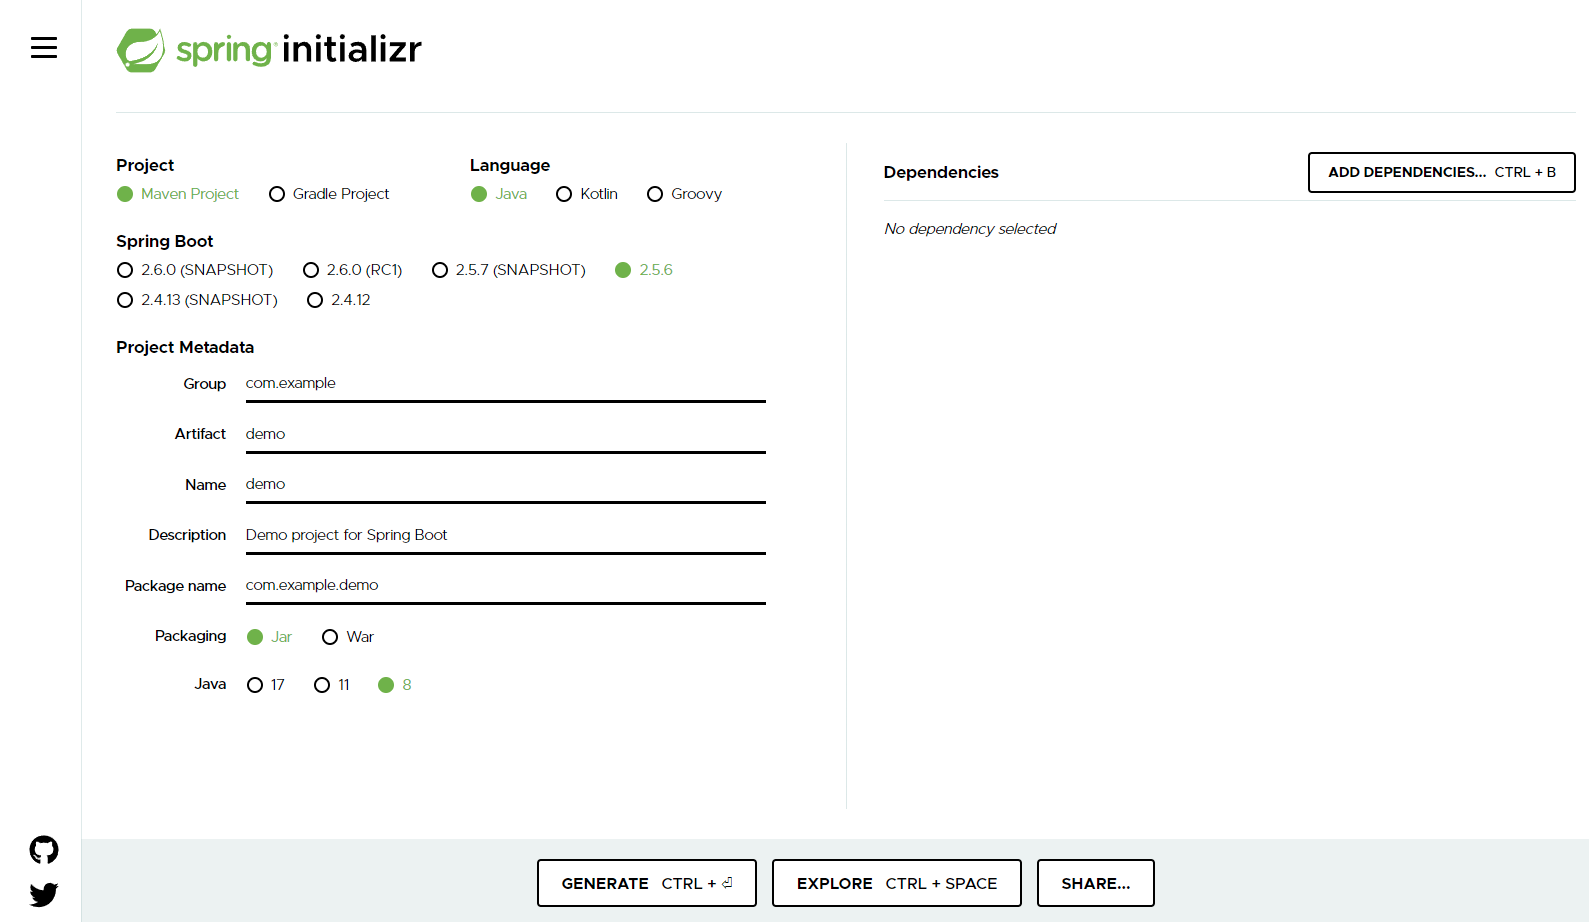Edit the Package name field
1589x922 pixels.
pos(506,586)
